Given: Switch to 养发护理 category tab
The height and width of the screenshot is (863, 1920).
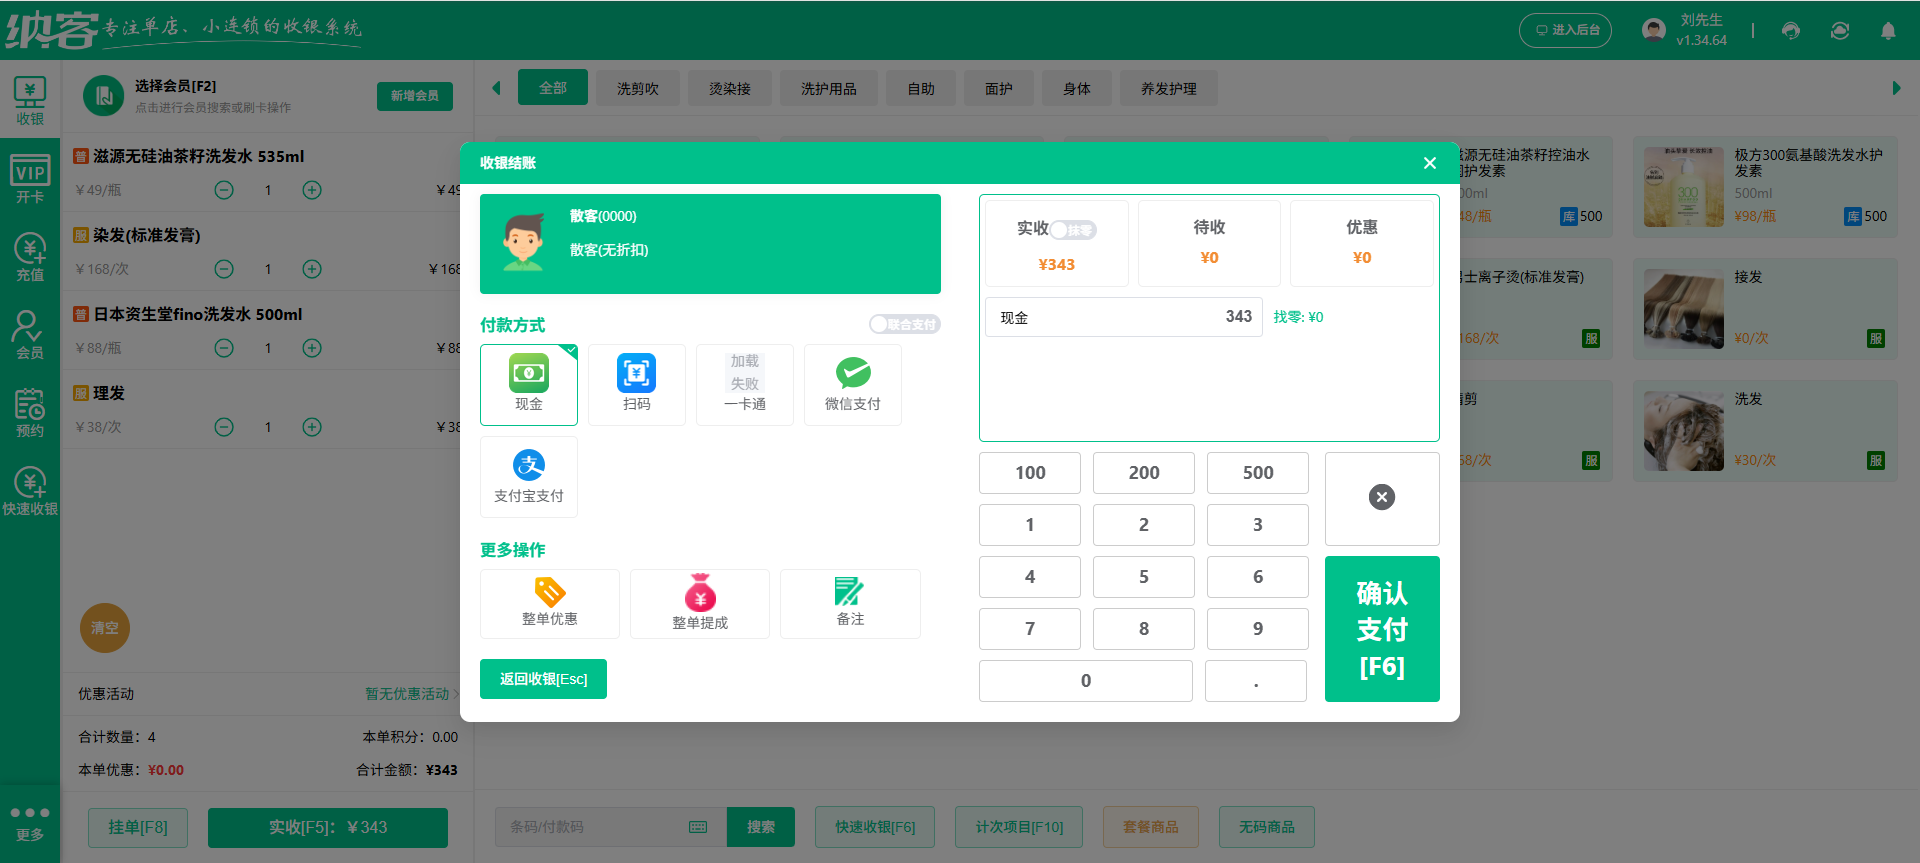Looking at the screenshot, I should (x=1169, y=89).
